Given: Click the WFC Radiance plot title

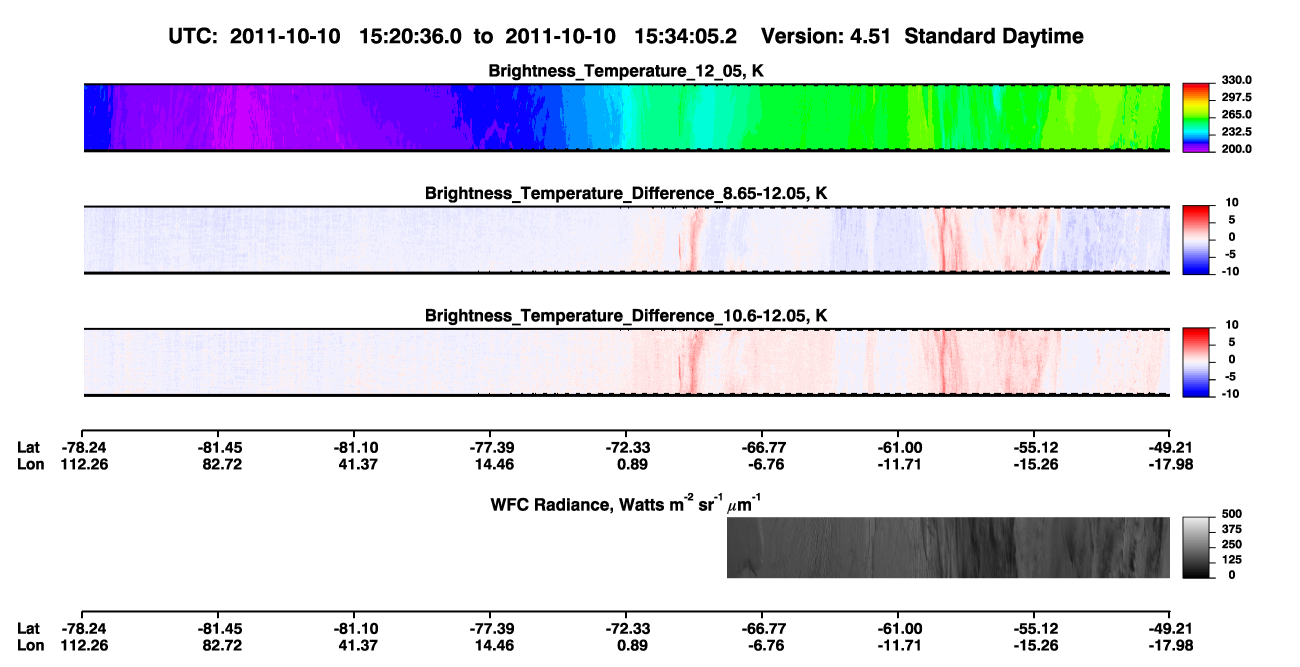Looking at the screenshot, I should 627,503.
